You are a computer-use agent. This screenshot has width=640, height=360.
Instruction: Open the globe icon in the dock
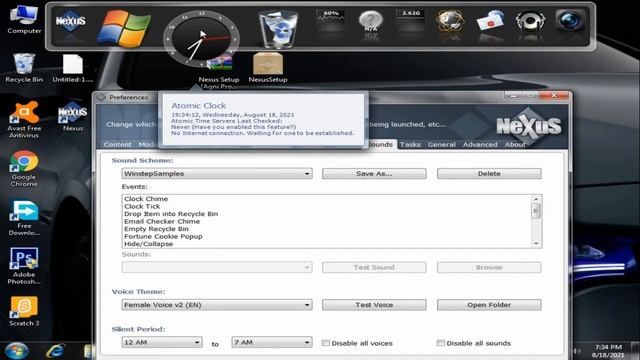(450, 21)
